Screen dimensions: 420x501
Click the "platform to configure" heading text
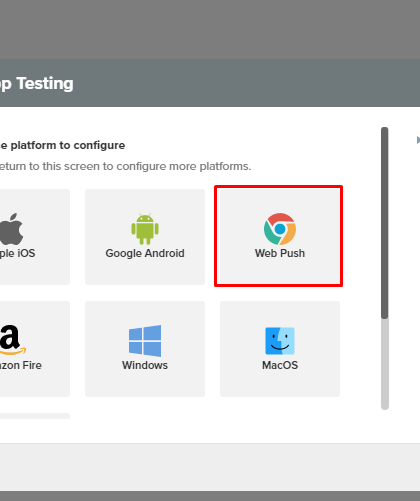coord(68,145)
